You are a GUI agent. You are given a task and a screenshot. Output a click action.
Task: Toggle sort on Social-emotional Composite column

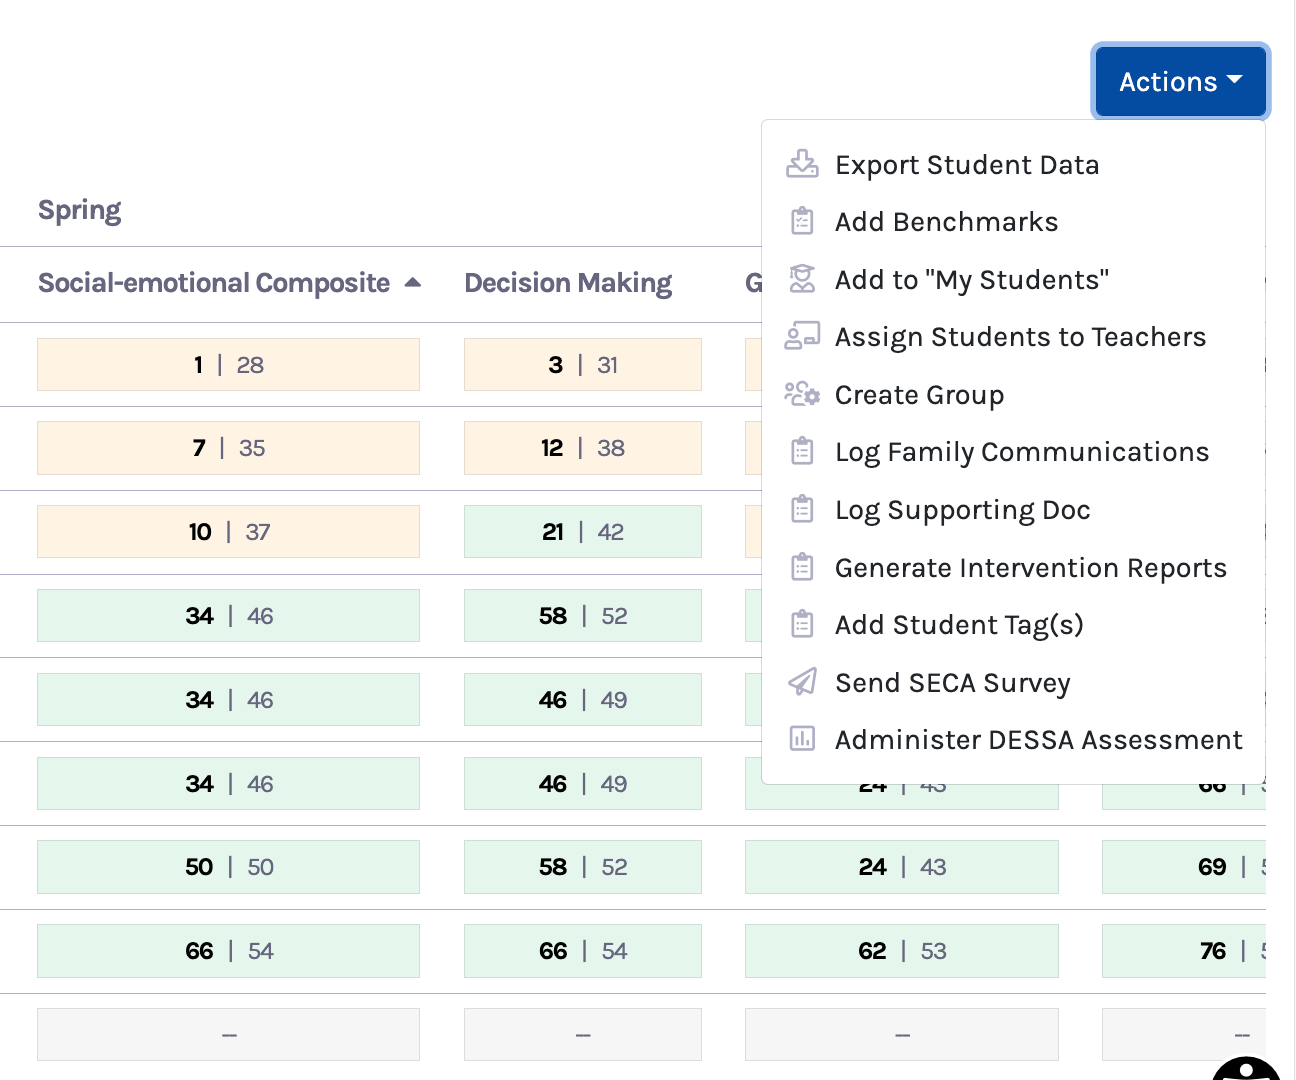[x=413, y=283]
